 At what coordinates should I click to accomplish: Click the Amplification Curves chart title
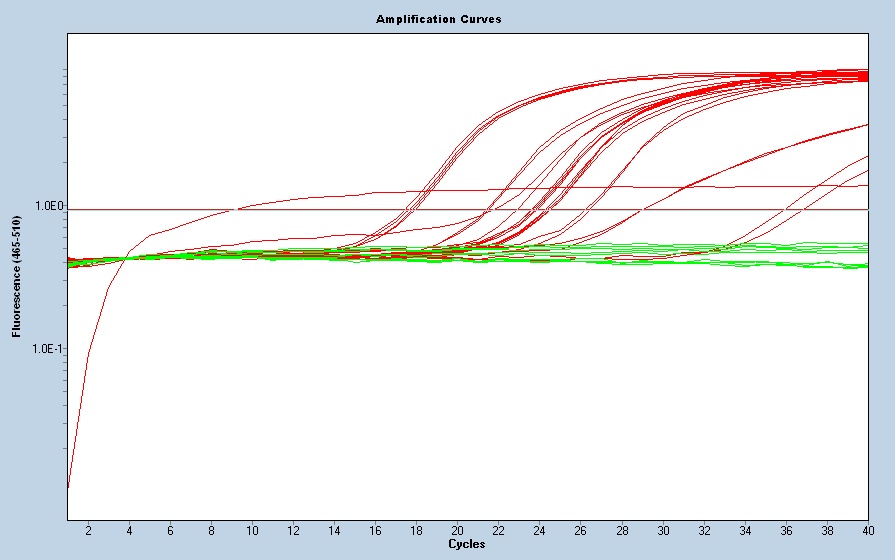[x=438, y=19]
